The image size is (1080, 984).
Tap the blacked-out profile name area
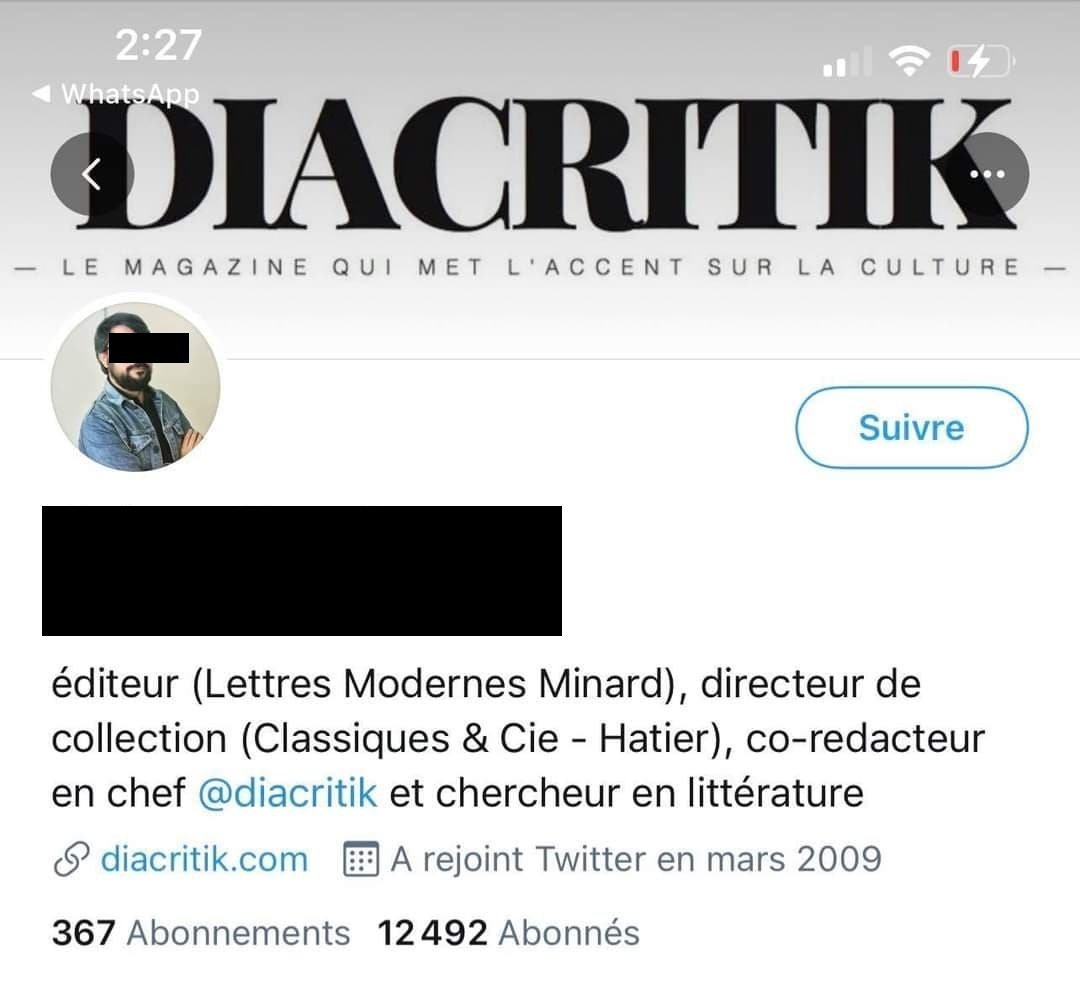(x=302, y=570)
